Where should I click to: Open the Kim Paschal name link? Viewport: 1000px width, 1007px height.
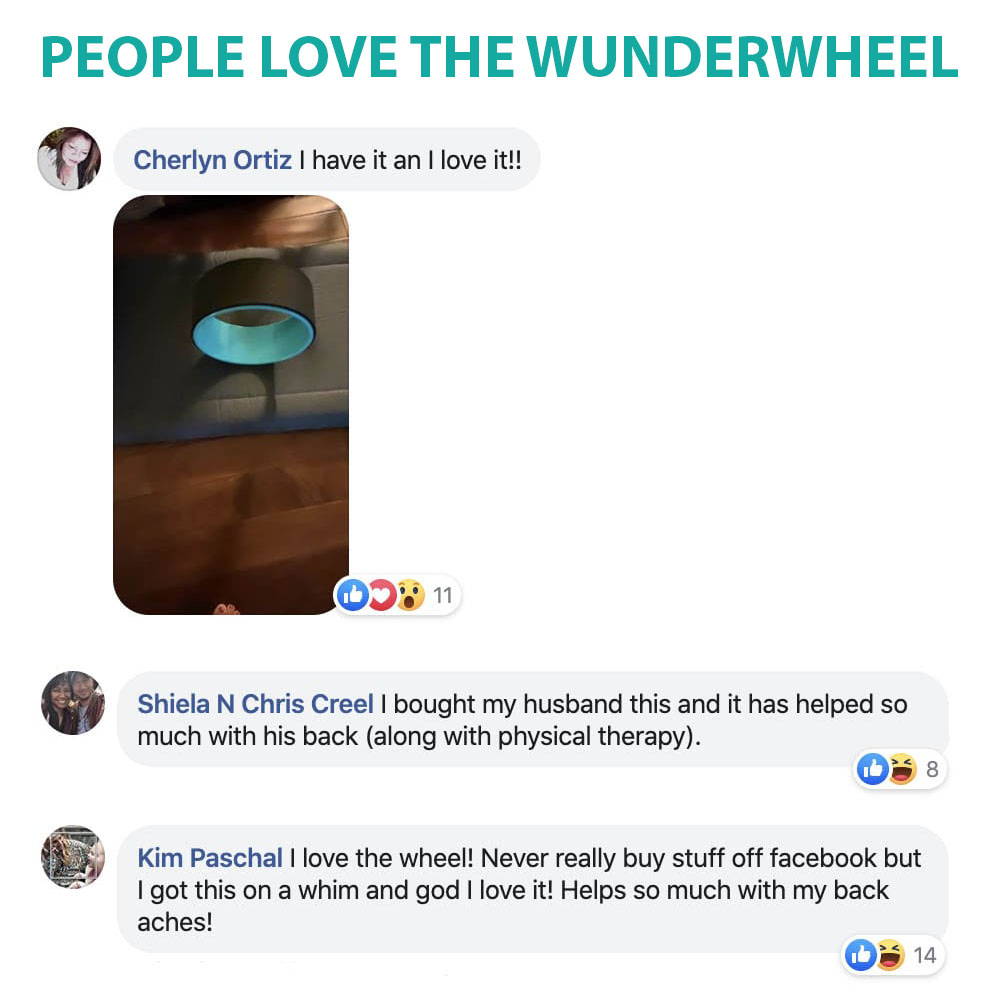coord(210,858)
